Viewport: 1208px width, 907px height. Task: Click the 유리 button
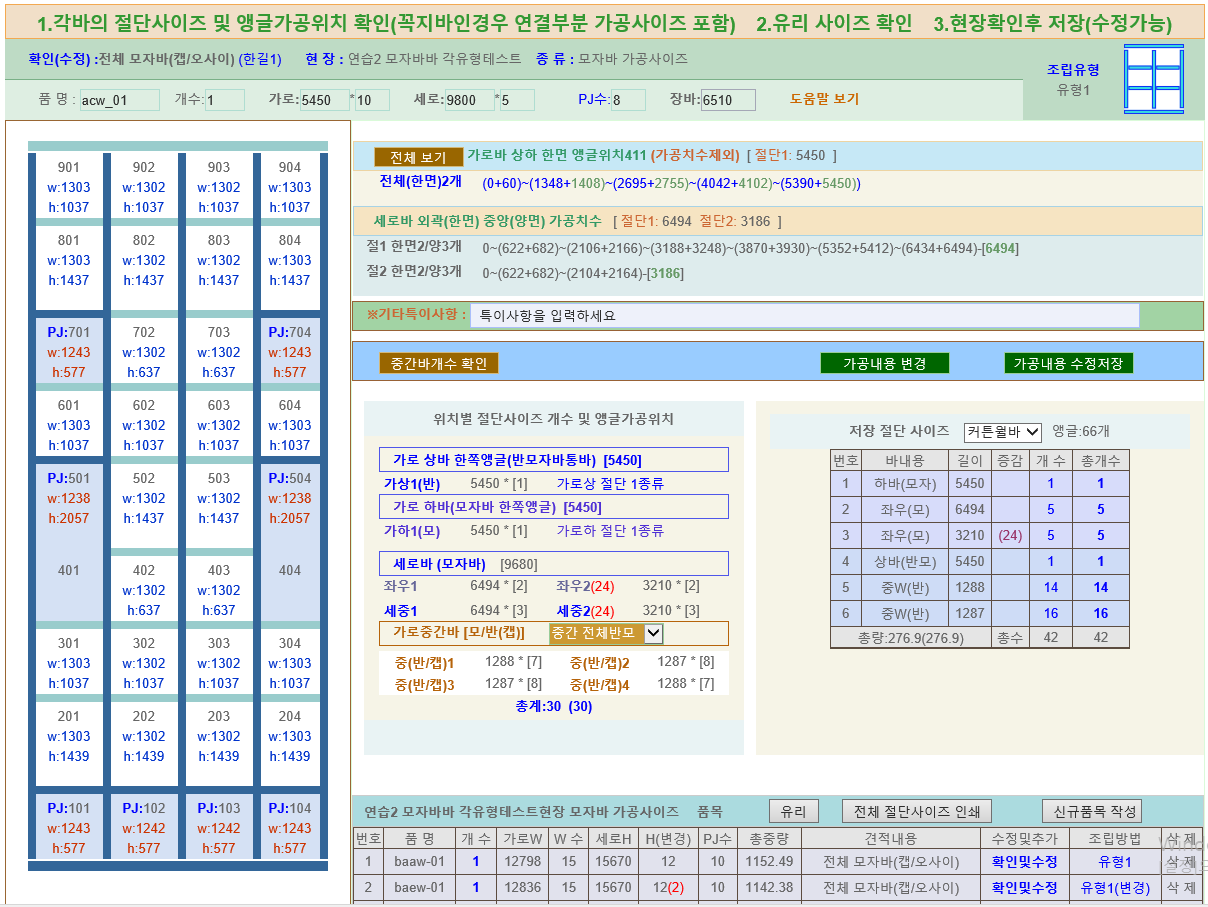tap(794, 811)
